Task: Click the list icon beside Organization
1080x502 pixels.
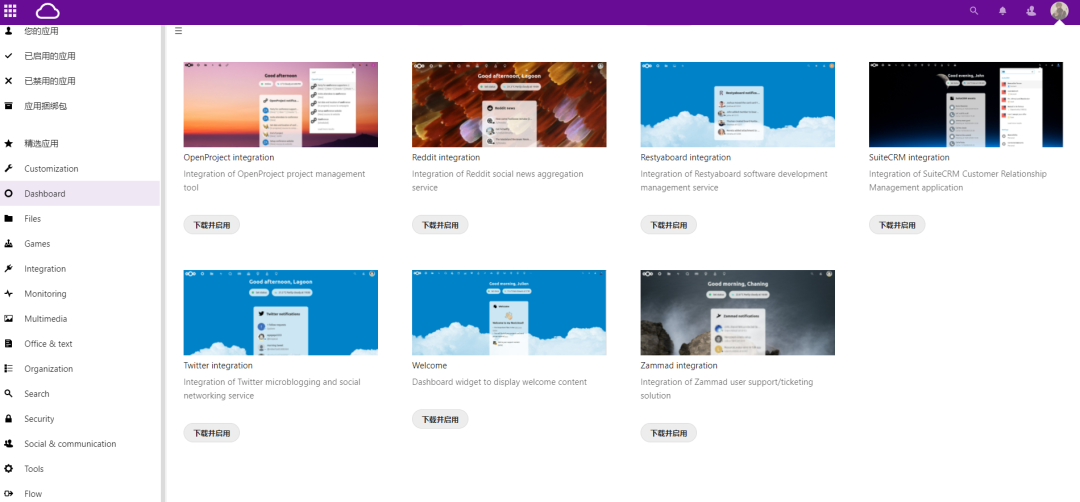Action: [x=8, y=368]
